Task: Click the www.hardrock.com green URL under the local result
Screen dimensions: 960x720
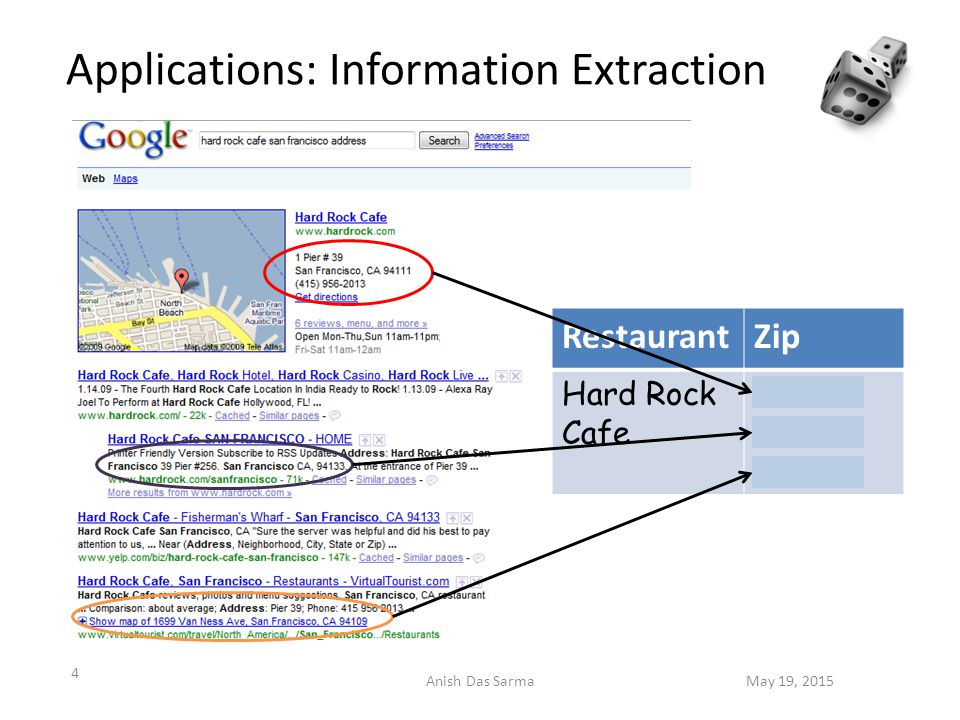Action: click(x=345, y=231)
